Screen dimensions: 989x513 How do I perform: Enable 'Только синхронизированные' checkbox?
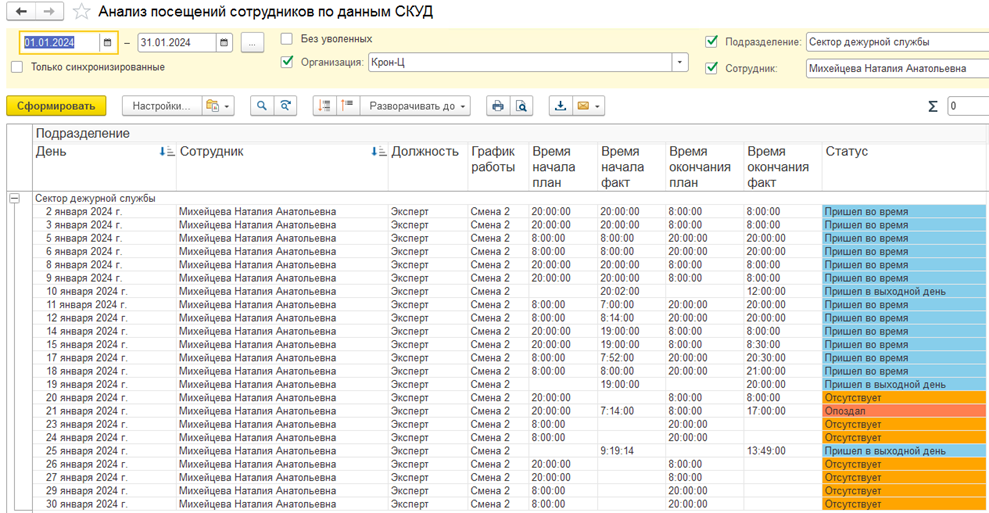pyautogui.click(x=17, y=67)
